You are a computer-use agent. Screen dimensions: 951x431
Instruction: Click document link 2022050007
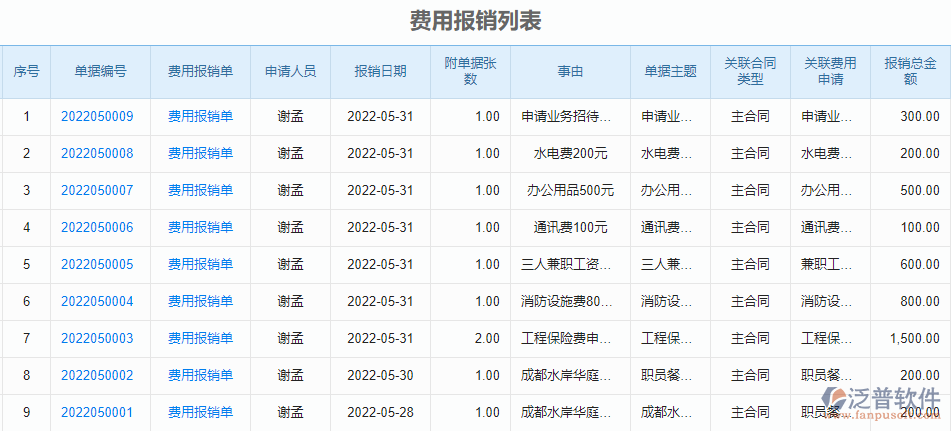click(97, 190)
